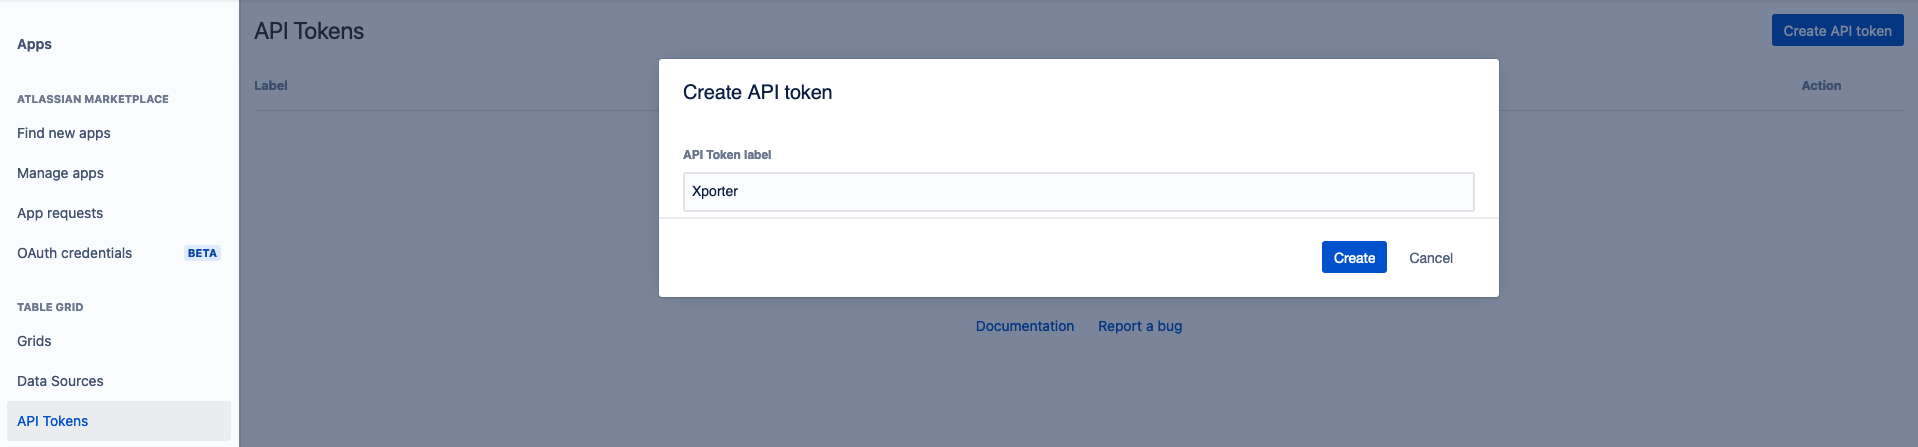Open Manage apps page
This screenshot has width=1918, height=447.
pyautogui.click(x=60, y=173)
